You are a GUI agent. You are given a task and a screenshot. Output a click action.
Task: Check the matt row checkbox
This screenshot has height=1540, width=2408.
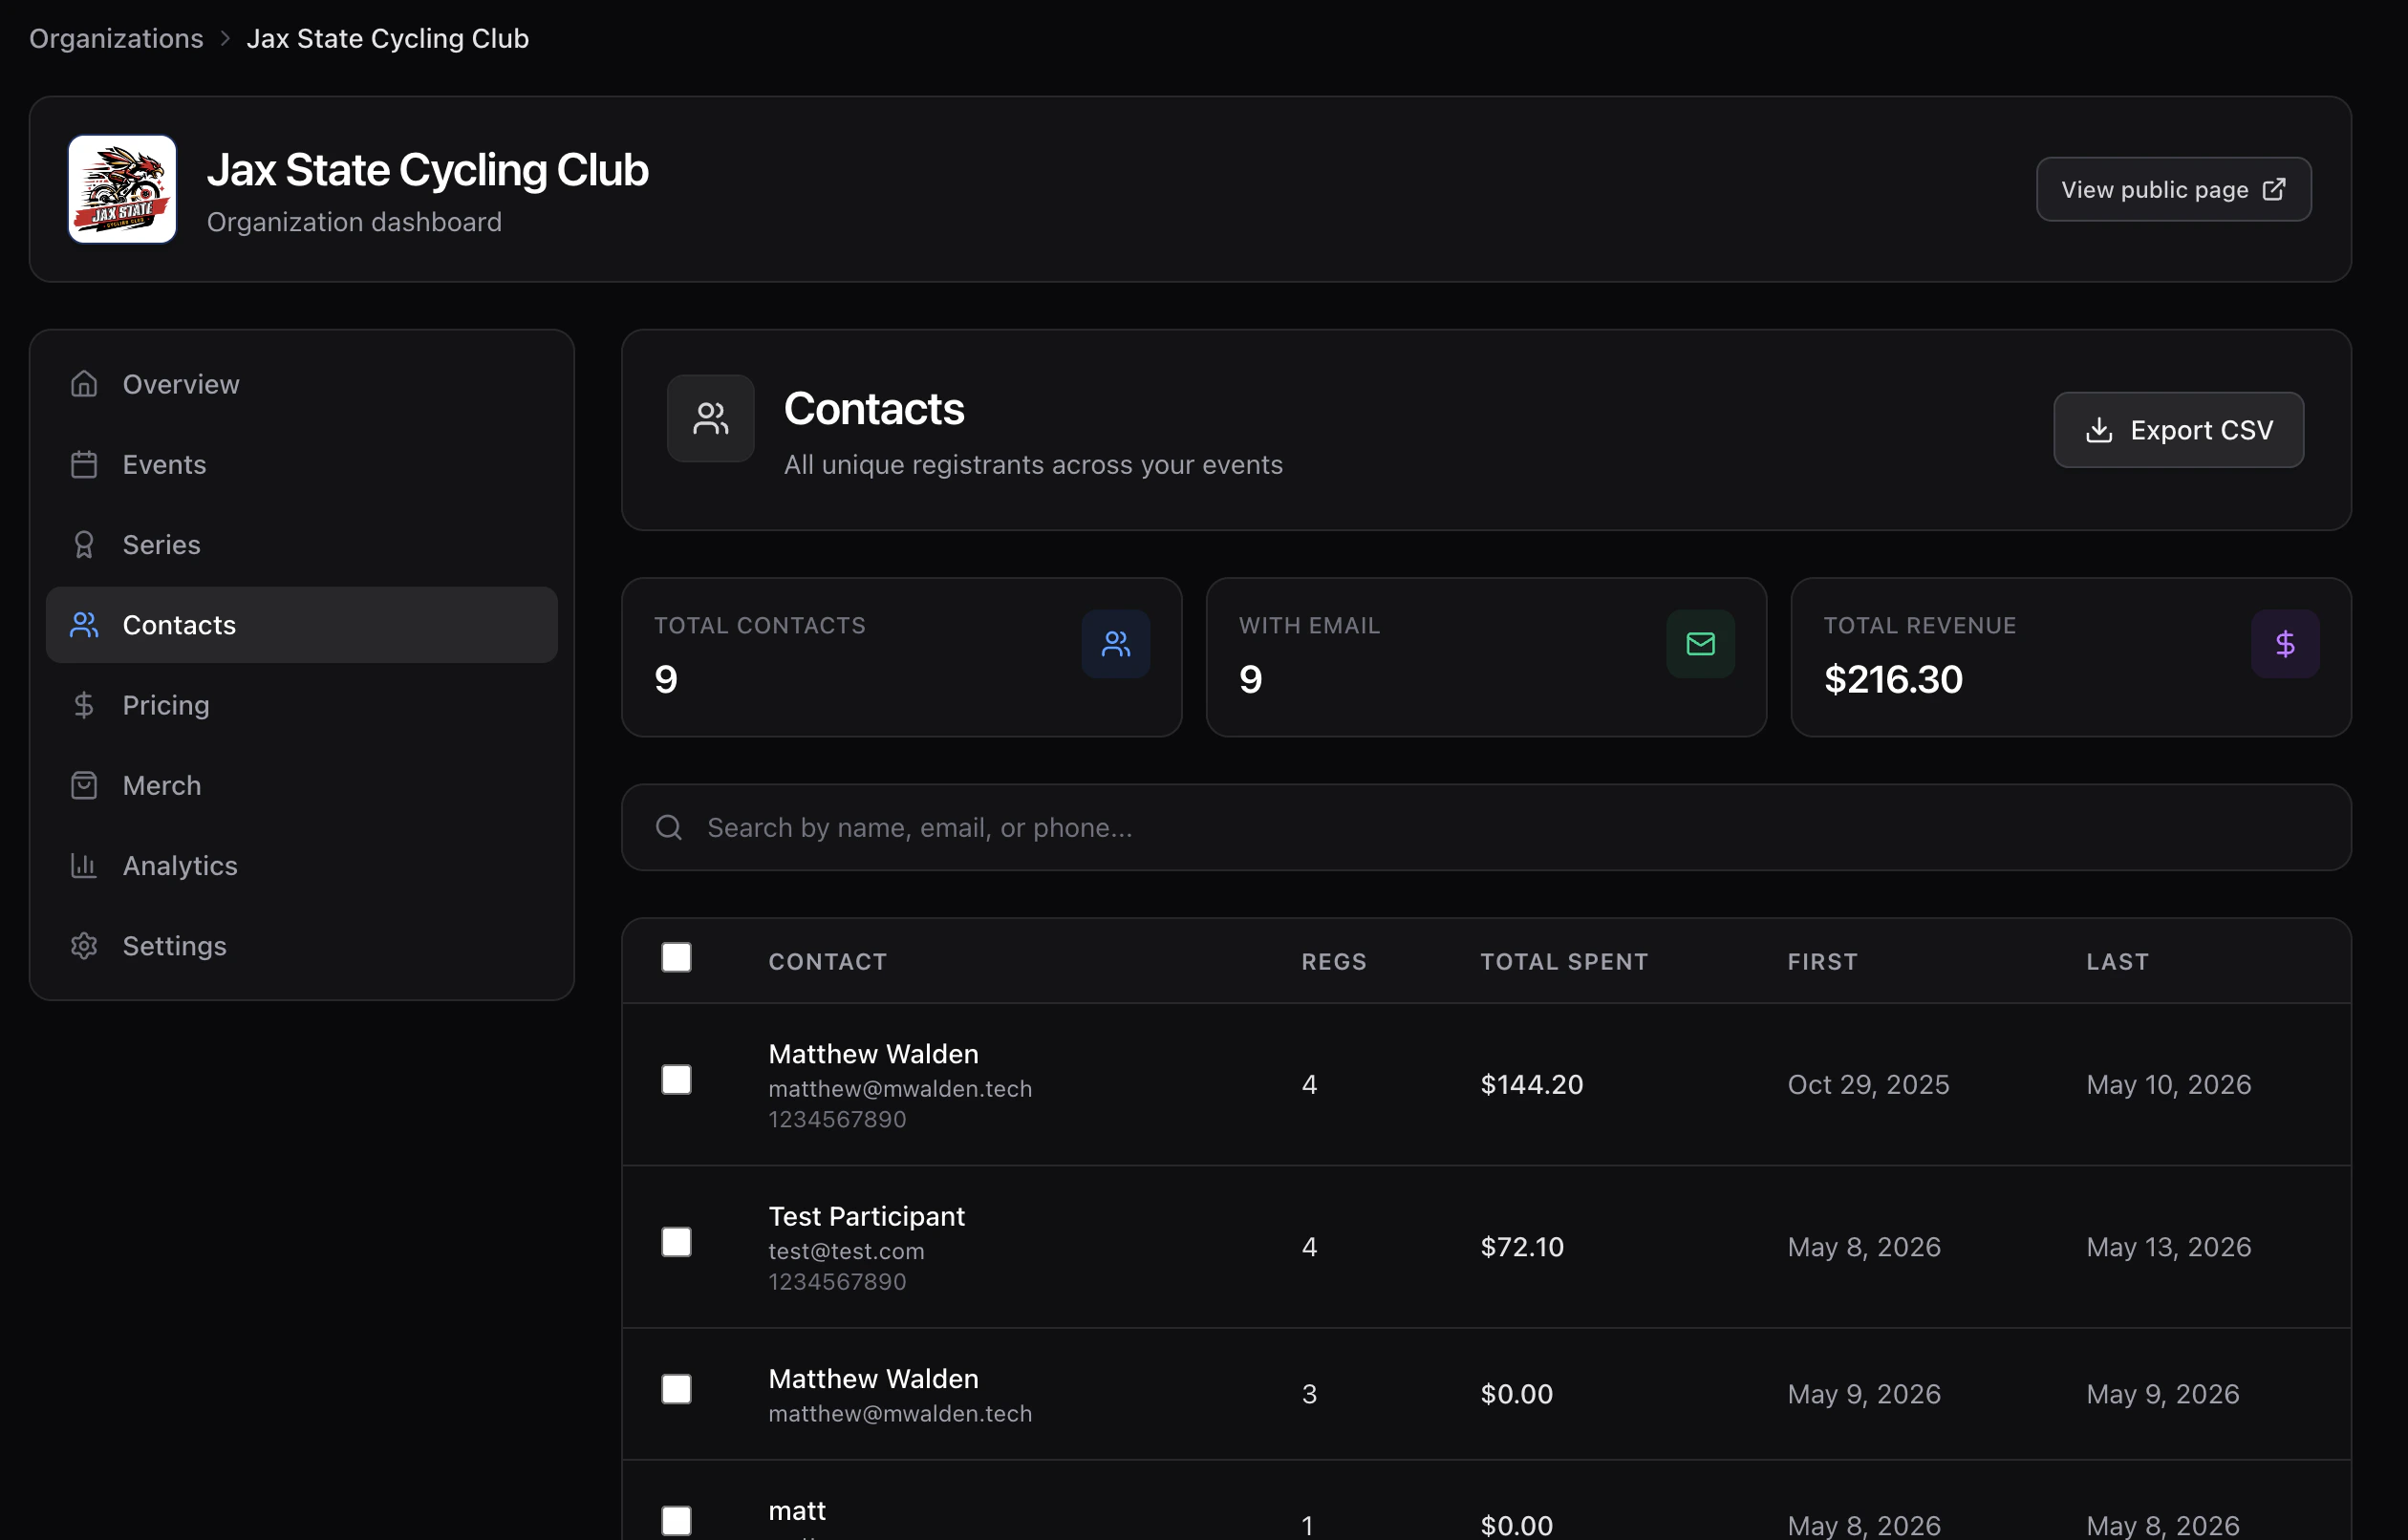click(x=676, y=1521)
